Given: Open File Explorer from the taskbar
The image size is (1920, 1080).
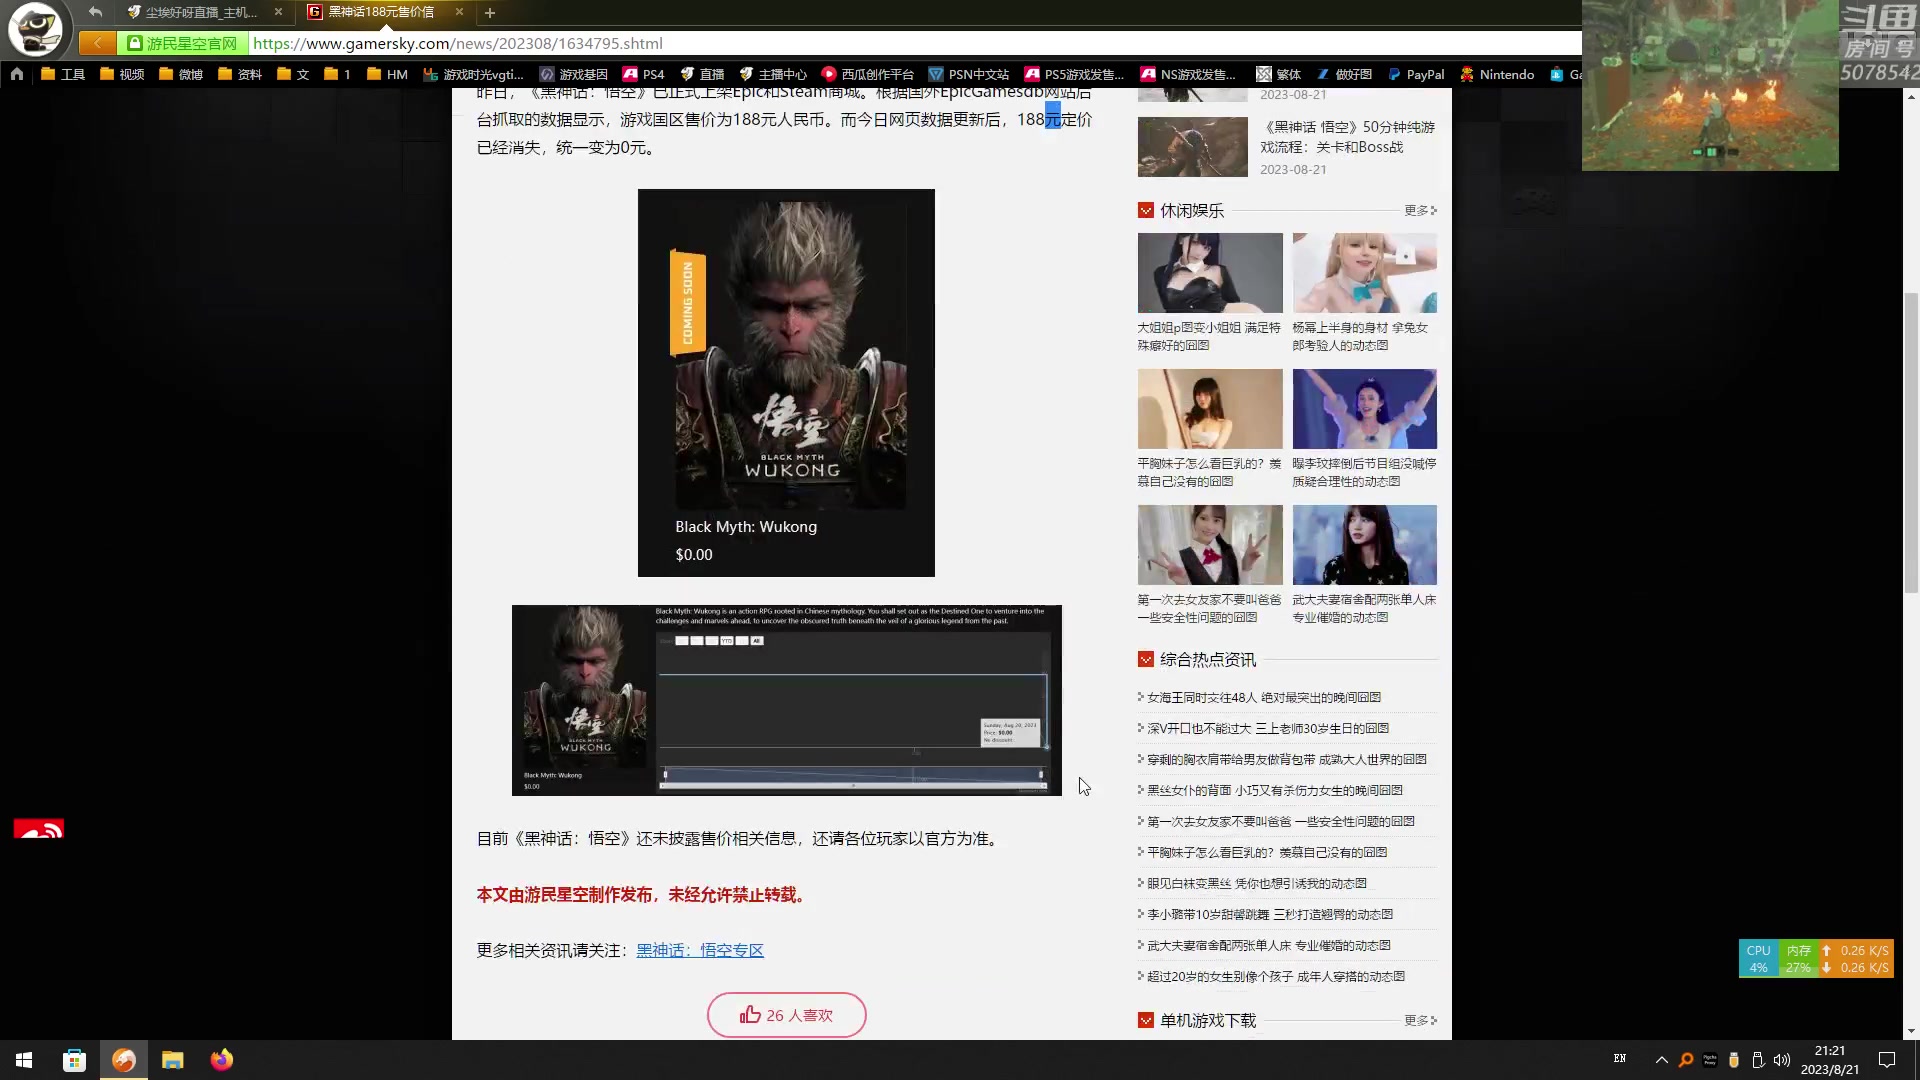Looking at the screenshot, I should tap(173, 1060).
